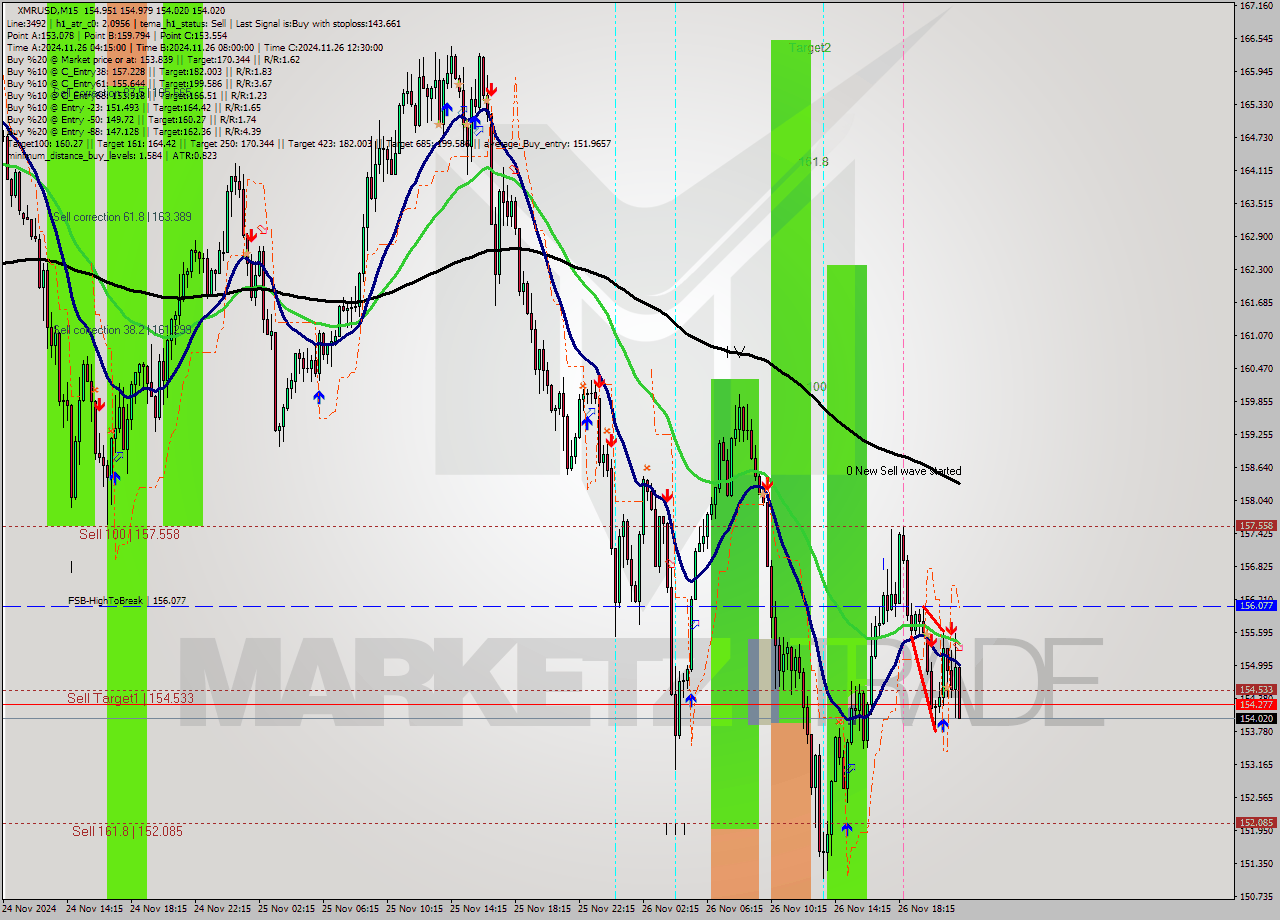
Task: Click the red 152.085 price tag
Action: click(1256, 823)
